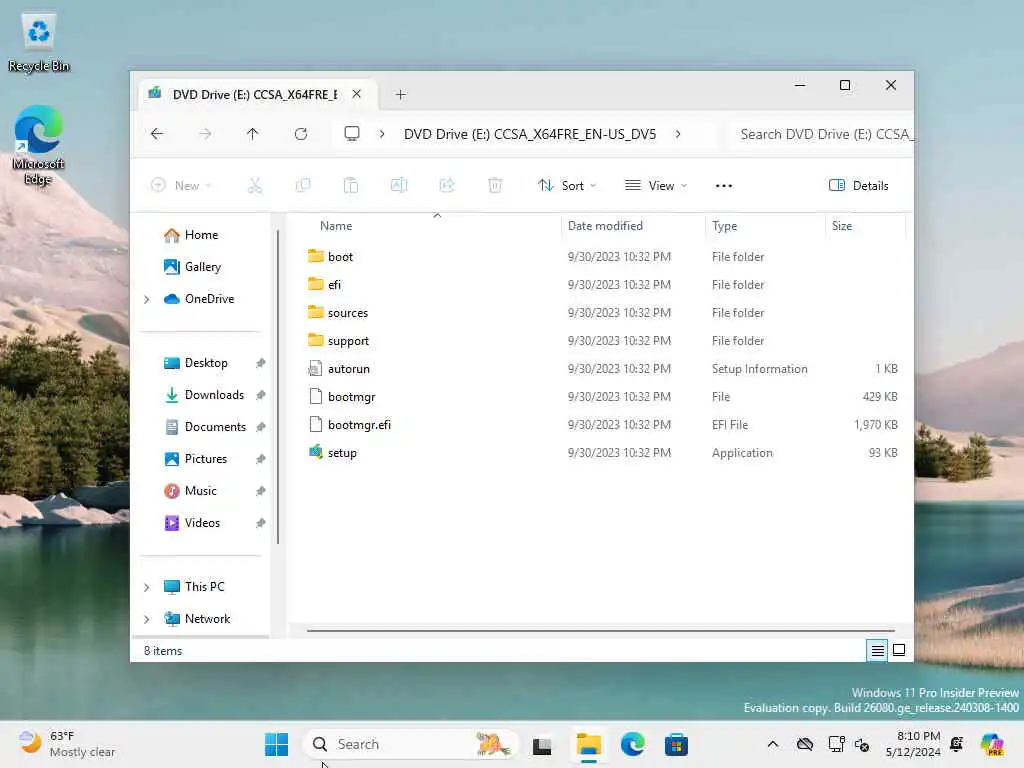
Task: Click File Explorer icon in taskbar
Action: [x=588, y=744]
